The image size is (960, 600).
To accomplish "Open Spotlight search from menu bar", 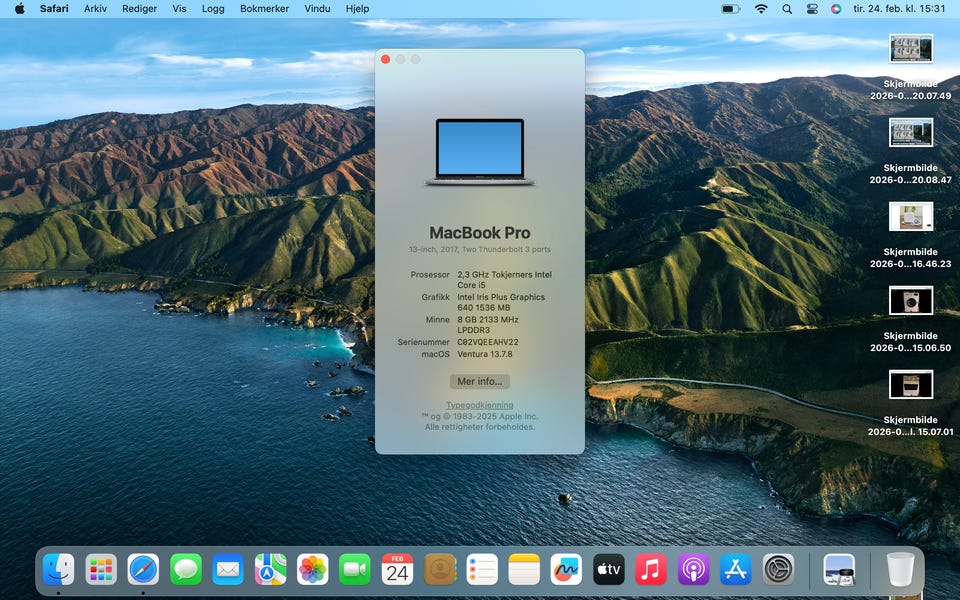I will coord(787,8).
